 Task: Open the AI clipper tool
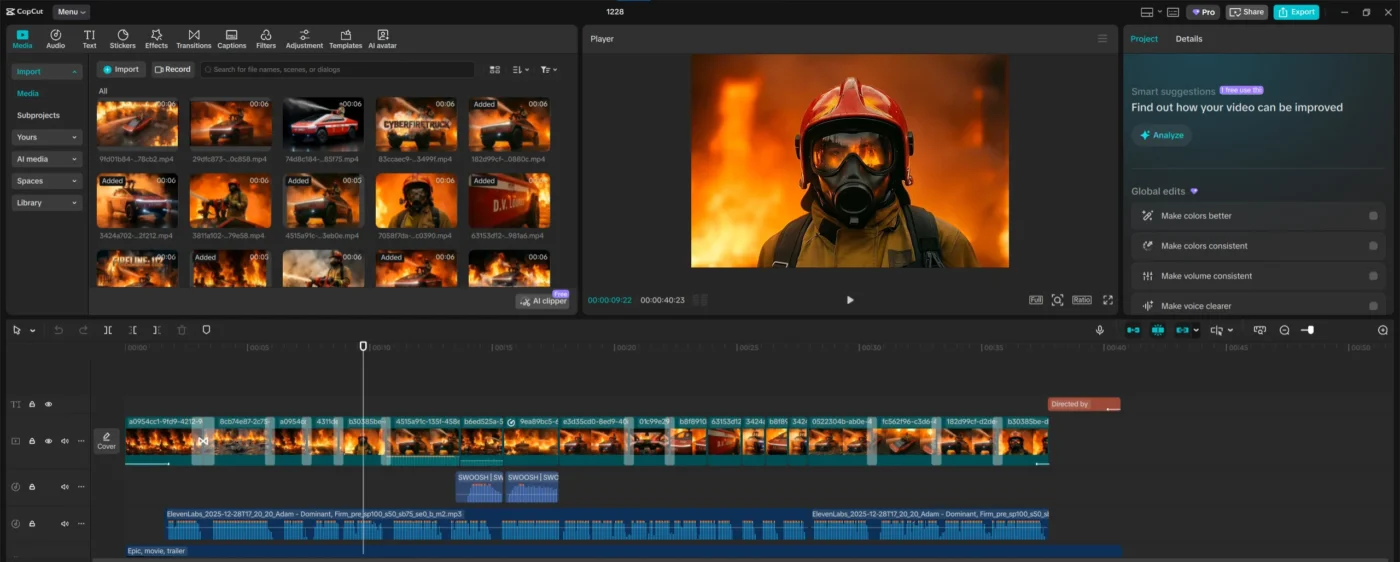pos(542,301)
